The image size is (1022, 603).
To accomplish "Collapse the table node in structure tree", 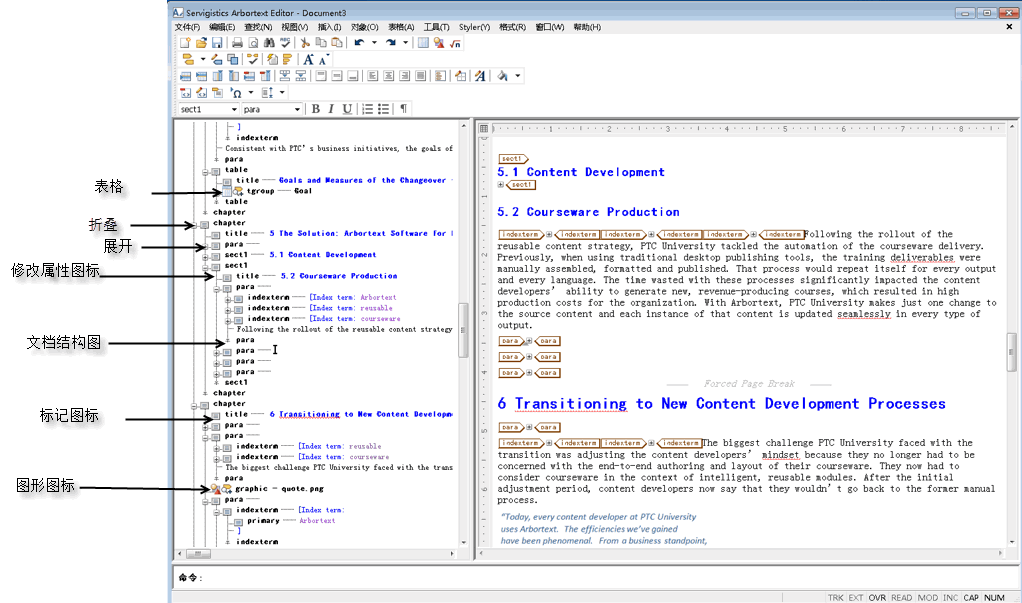I will [x=205, y=171].
